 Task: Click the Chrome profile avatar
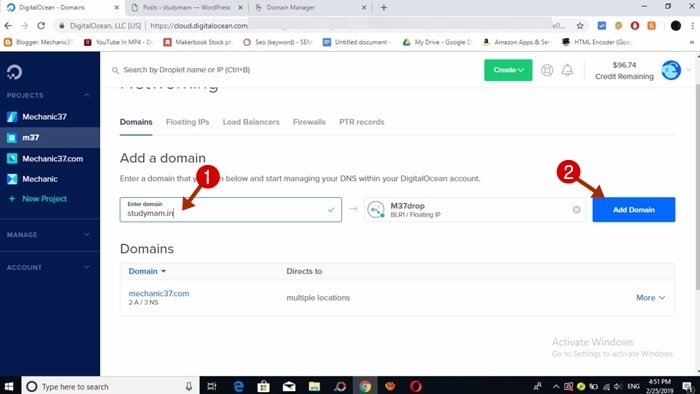tap(675, 26)
